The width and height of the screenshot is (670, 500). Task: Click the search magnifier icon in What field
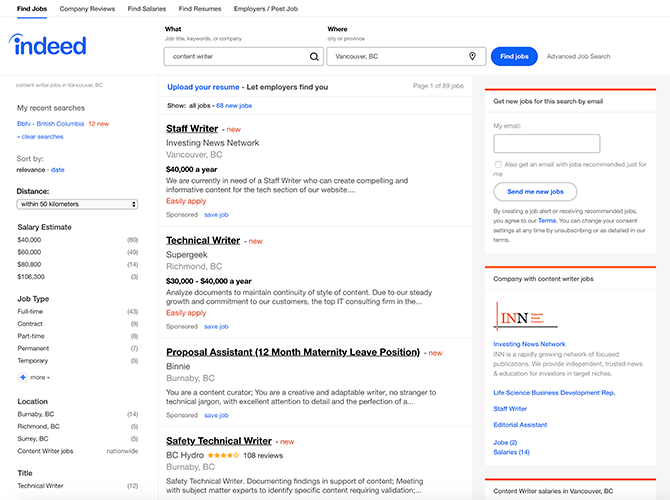314,56
